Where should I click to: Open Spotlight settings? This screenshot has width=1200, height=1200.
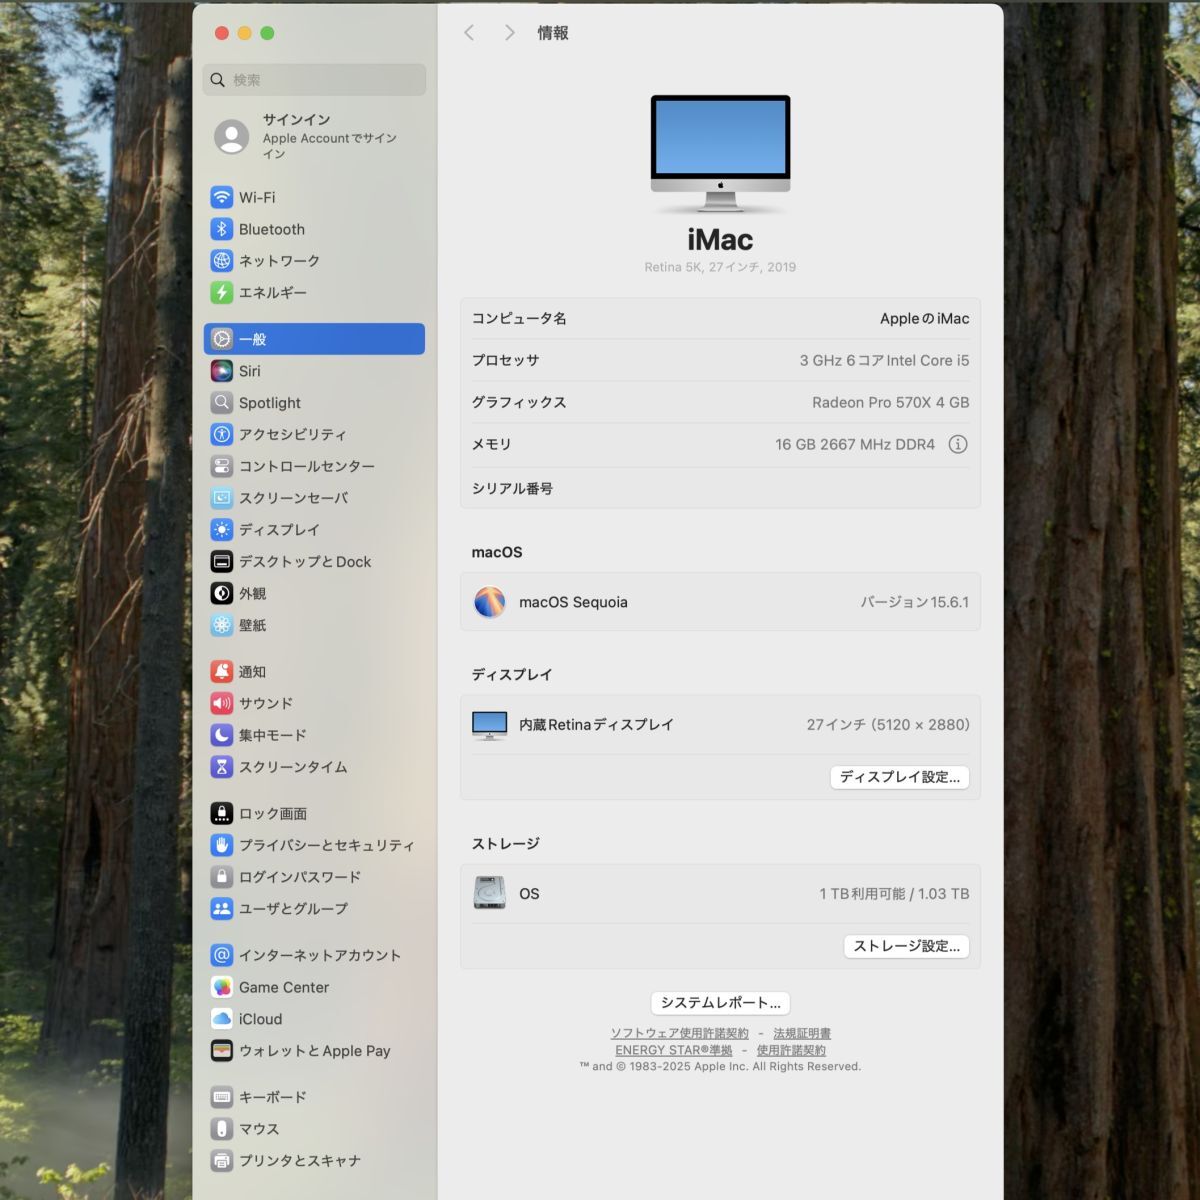(314, 403)
